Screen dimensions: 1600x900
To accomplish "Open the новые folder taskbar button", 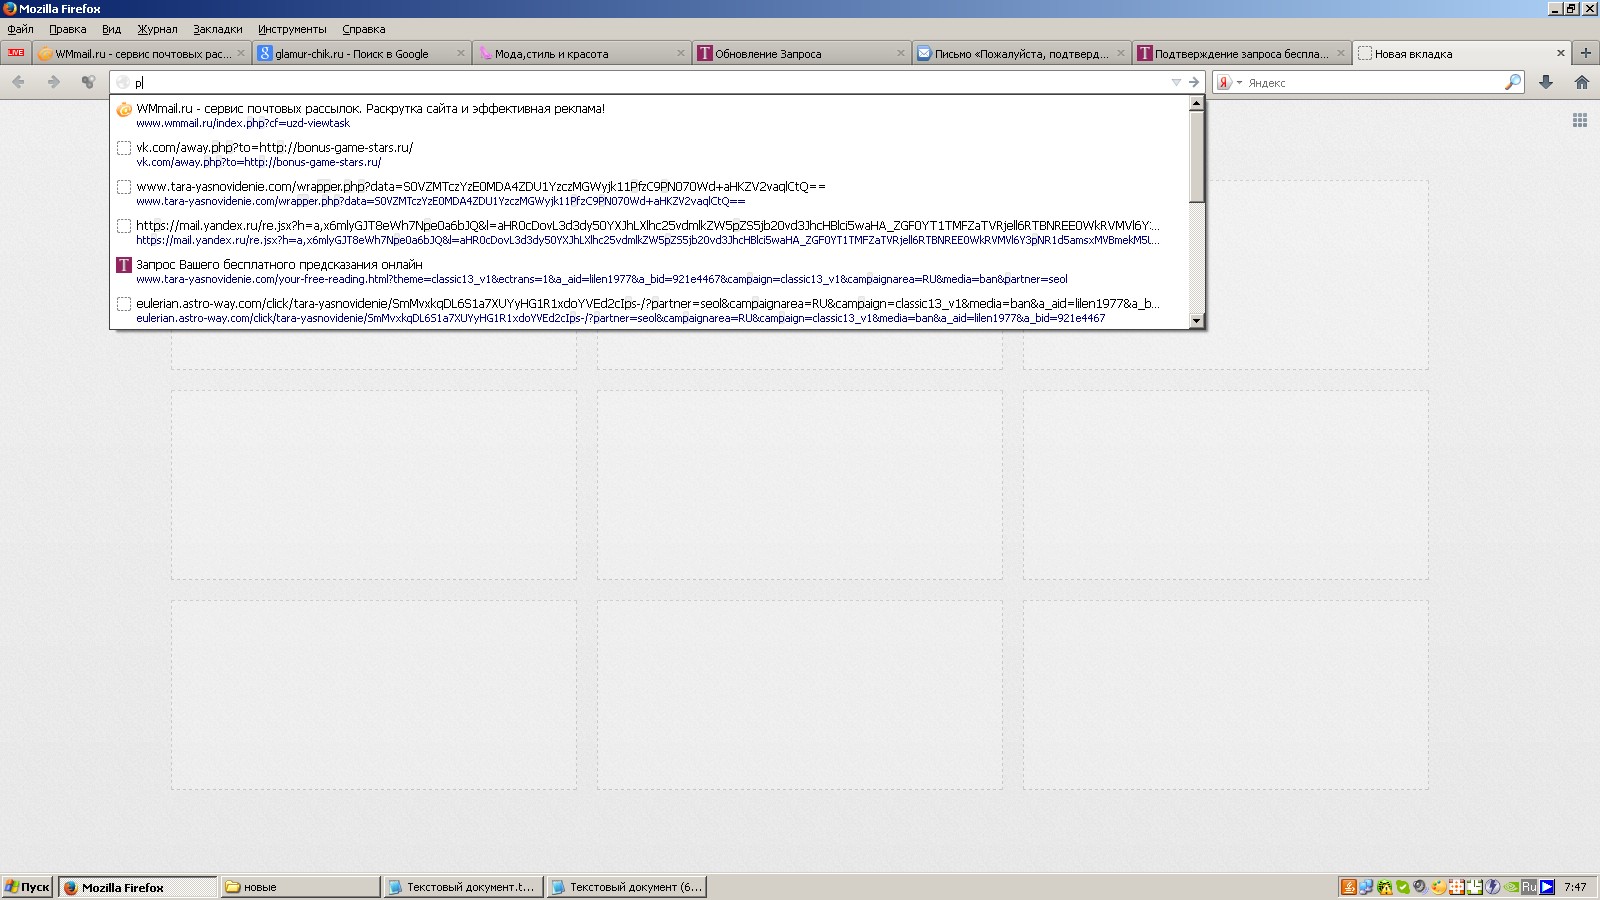I will pos(300,887).
